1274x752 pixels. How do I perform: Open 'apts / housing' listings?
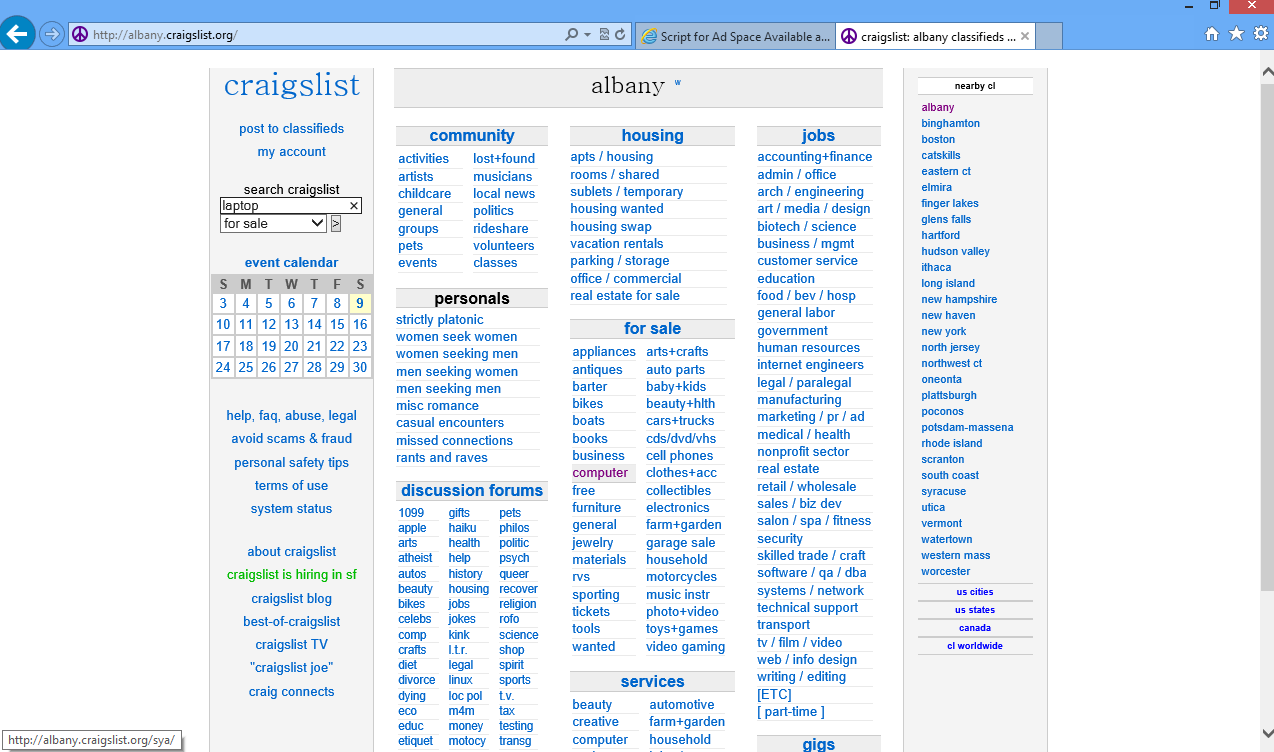(611, 157)
